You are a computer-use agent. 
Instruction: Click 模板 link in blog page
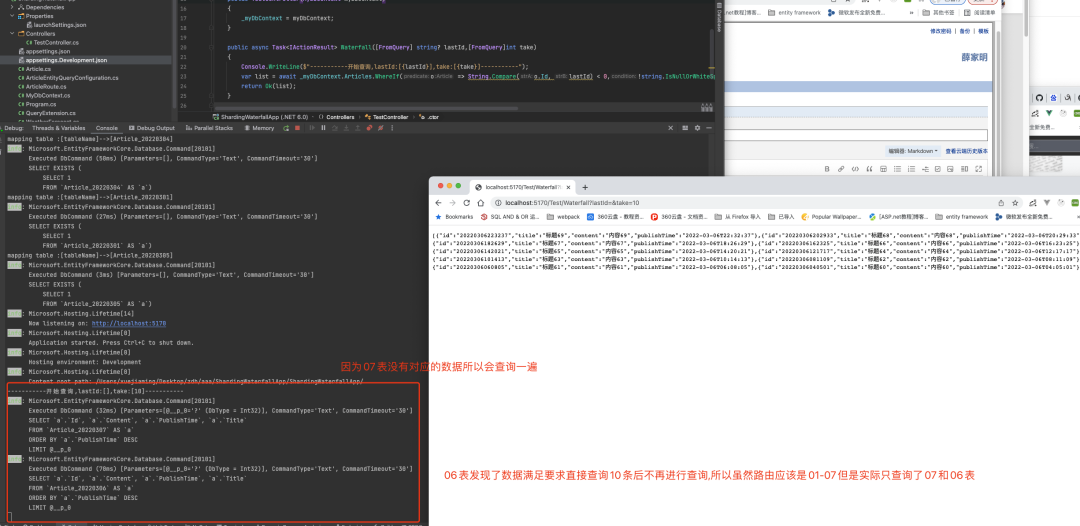pyautogui.click(x=983, y=31)
